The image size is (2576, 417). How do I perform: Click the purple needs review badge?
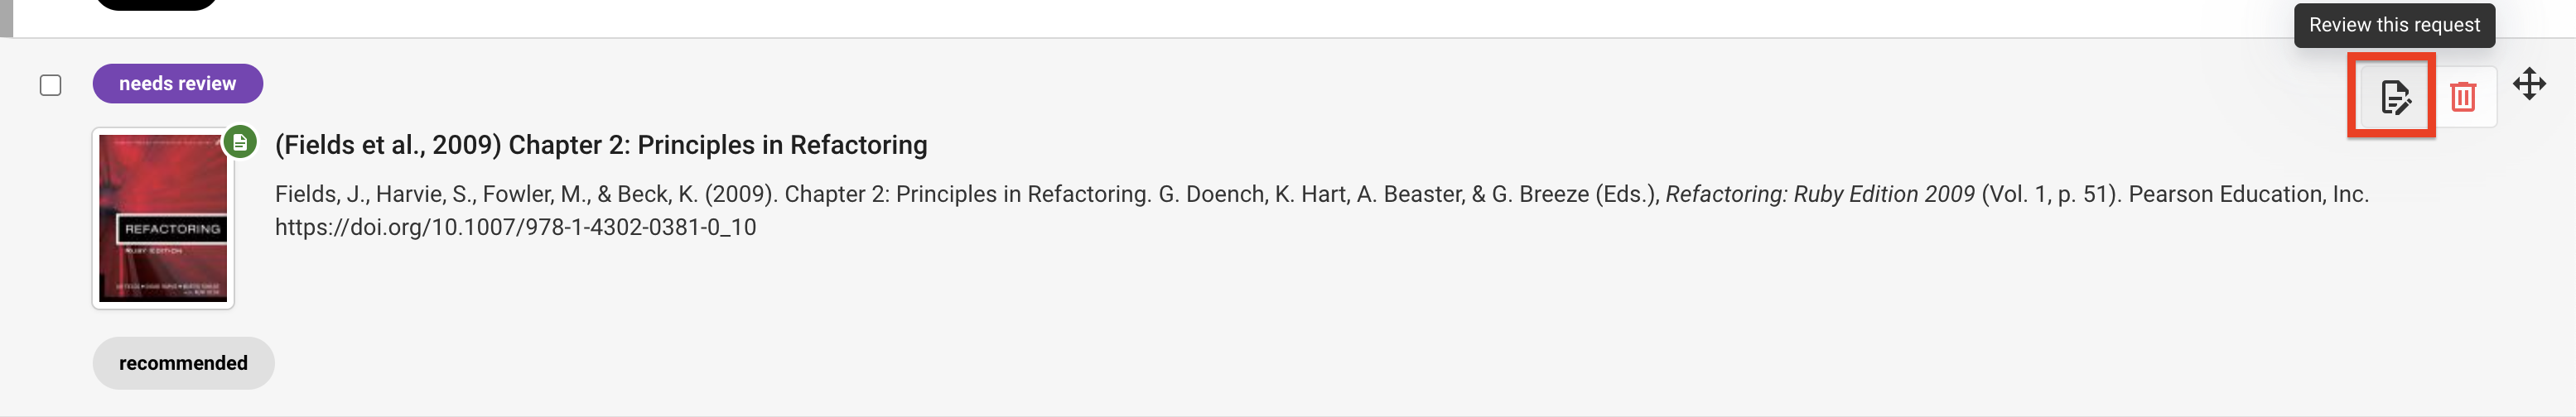pyautogui.click(x=177, y=84)
